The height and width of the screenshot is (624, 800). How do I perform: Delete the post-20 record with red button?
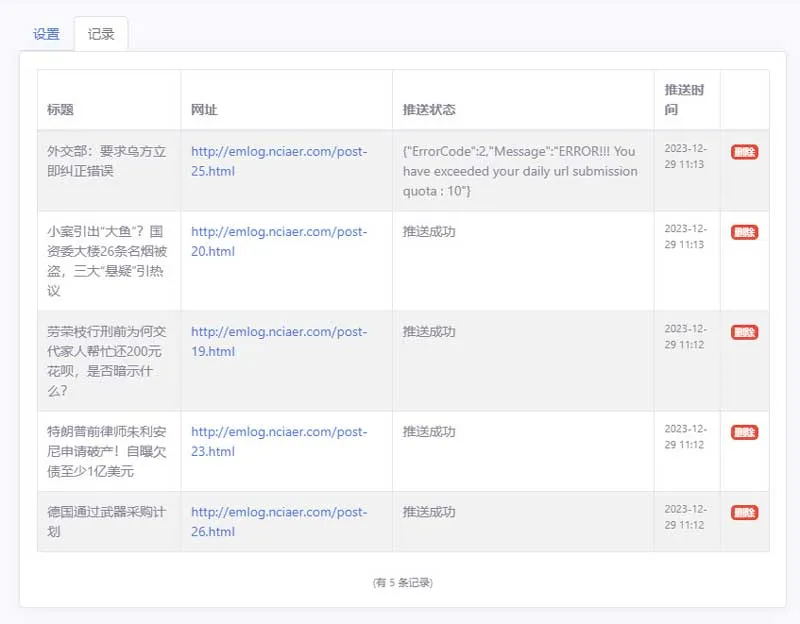tap(744, 232)
